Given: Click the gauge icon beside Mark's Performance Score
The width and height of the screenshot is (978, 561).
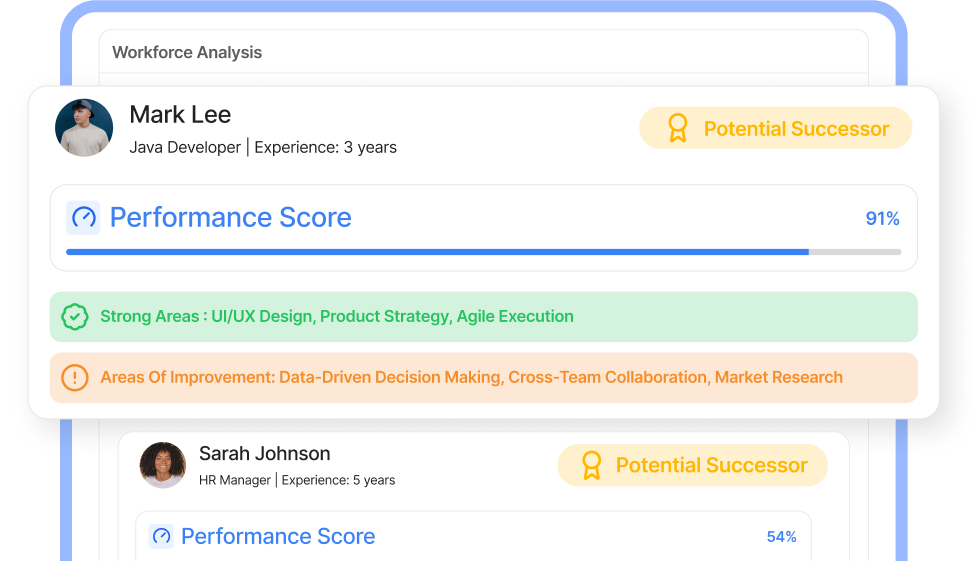Looking at the screenshot, I should (x=84, y=218).
